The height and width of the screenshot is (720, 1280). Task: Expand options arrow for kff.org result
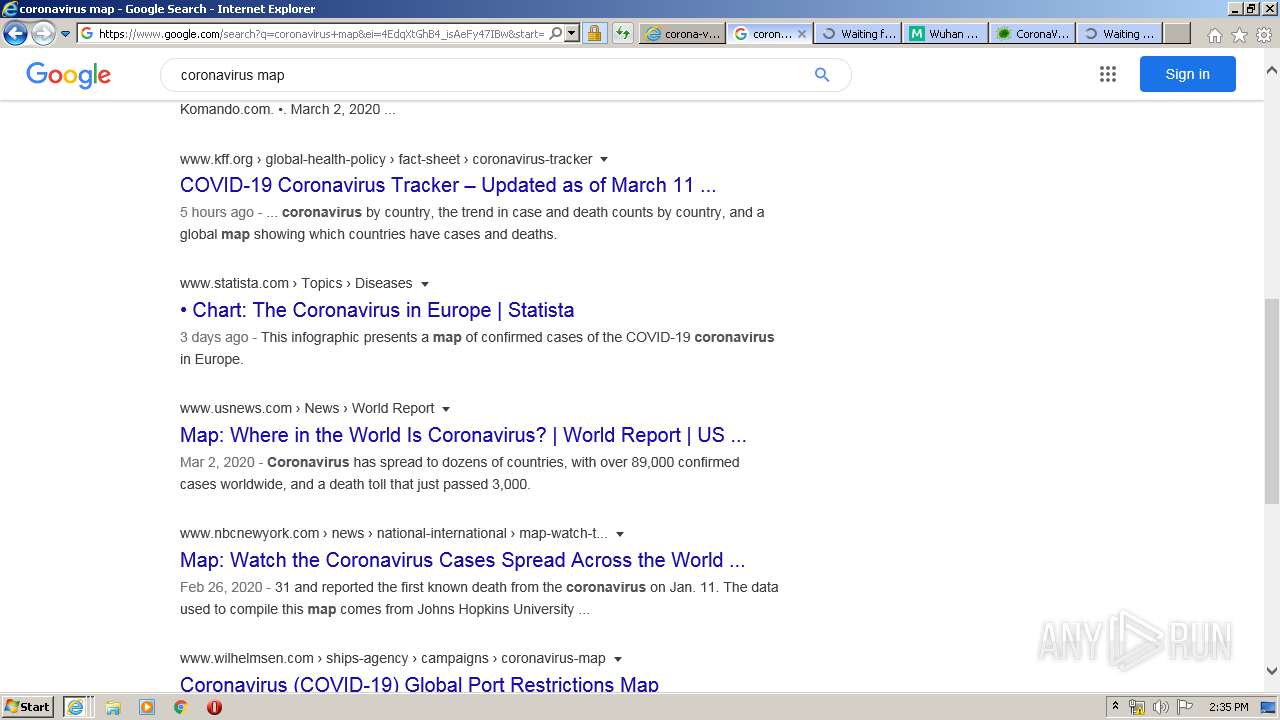[x=604, y=159]
